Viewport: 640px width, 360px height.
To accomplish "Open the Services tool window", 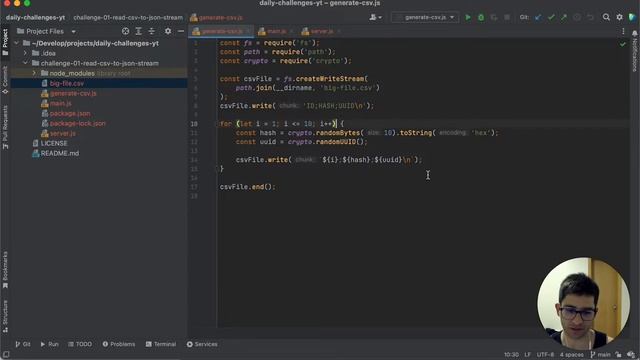I will pos(202,344).
